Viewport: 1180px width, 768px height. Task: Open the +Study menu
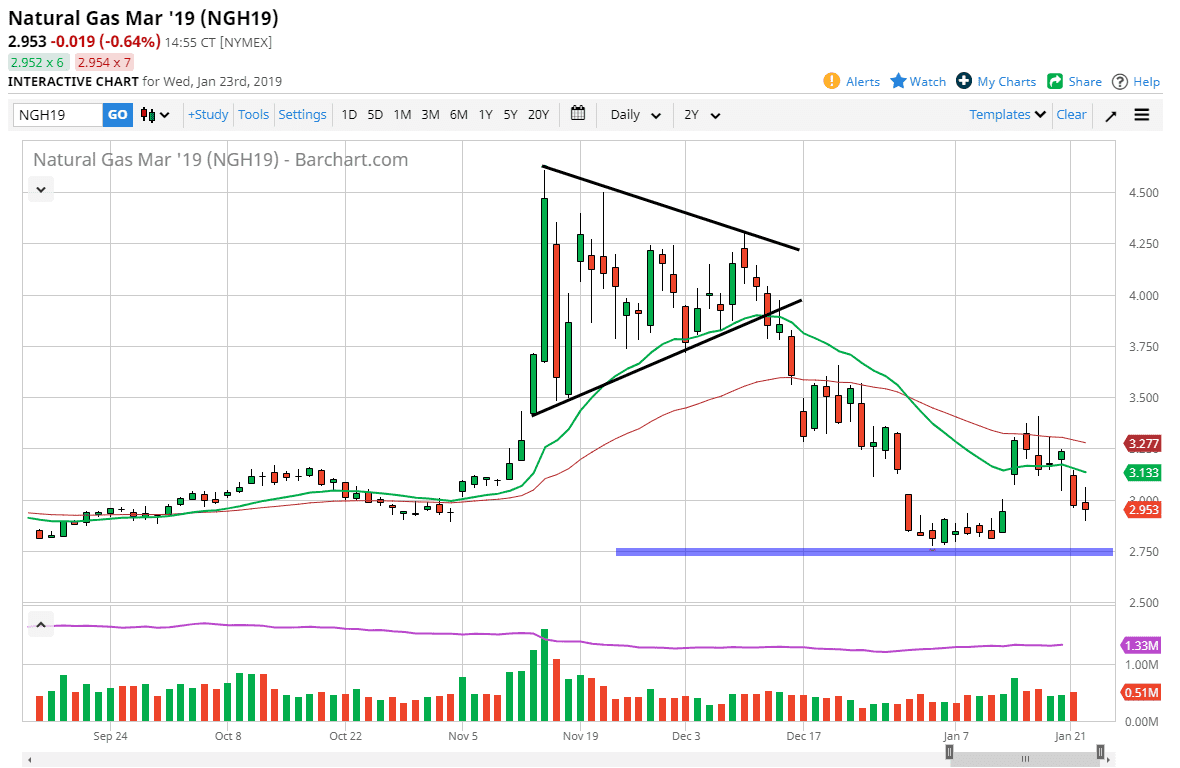point(208,114)
